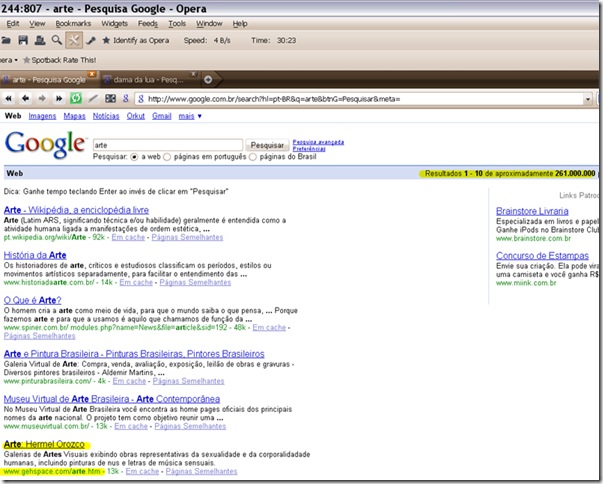Open the Gmail link

(x=162, y=116)
